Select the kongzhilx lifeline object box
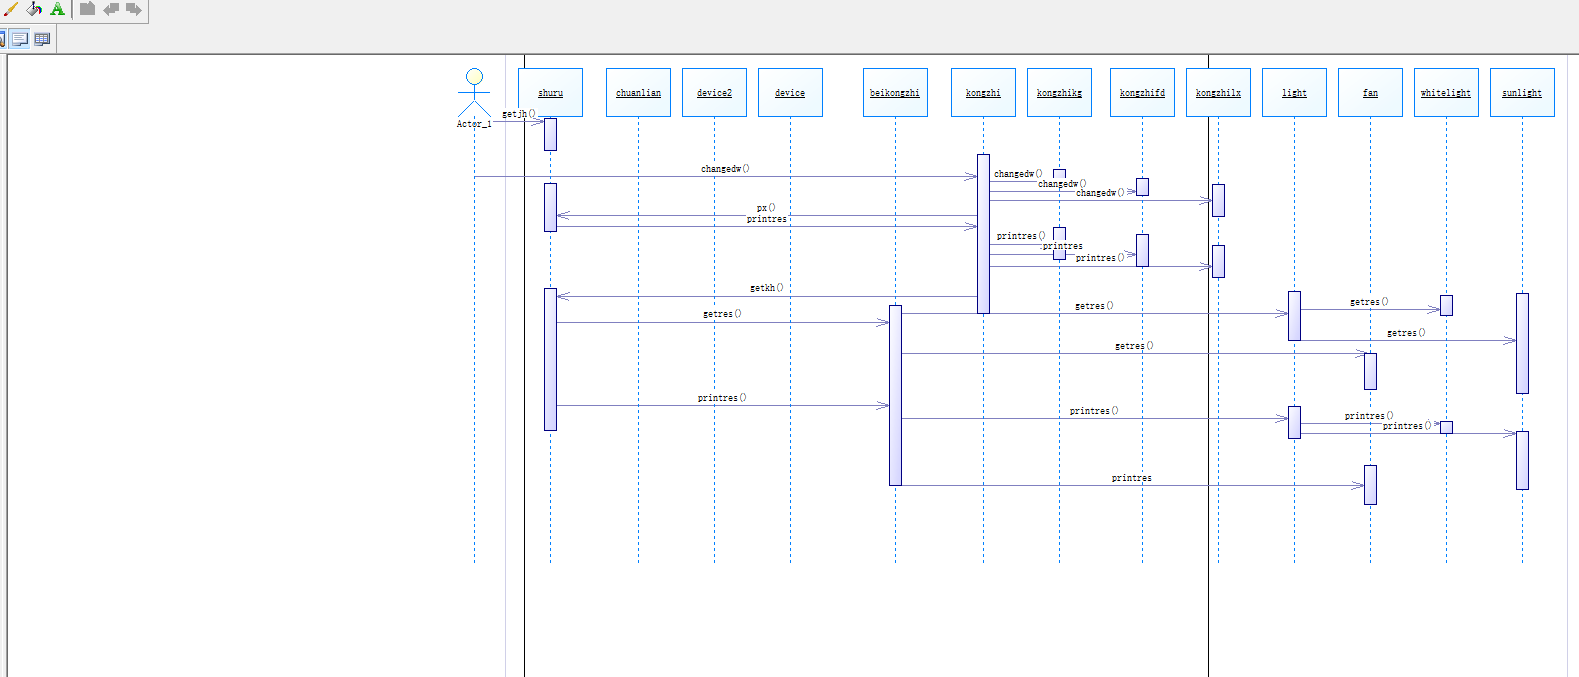Screen dimensions: 1579x677 pos(1218,92)
